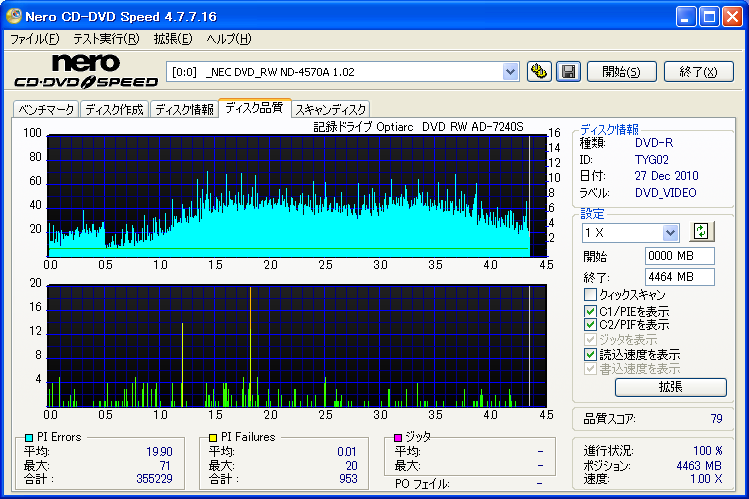Click the 品質スコア value 79

(x=717, y=419)
